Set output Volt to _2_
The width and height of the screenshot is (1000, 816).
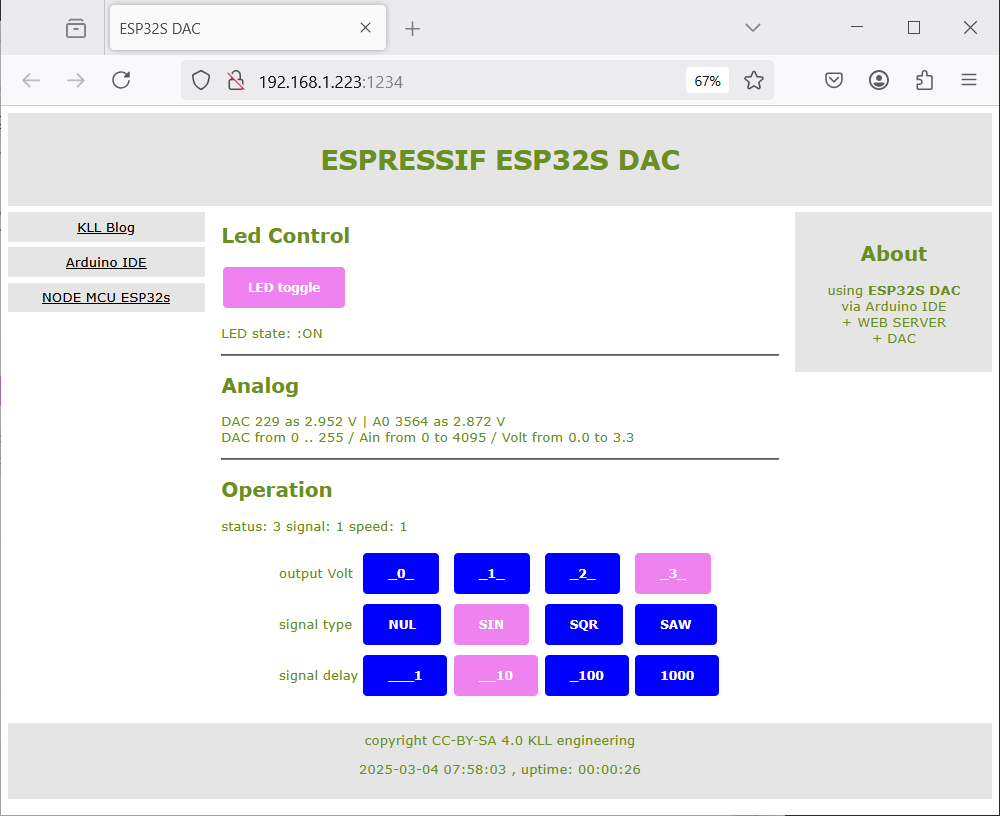582,574
